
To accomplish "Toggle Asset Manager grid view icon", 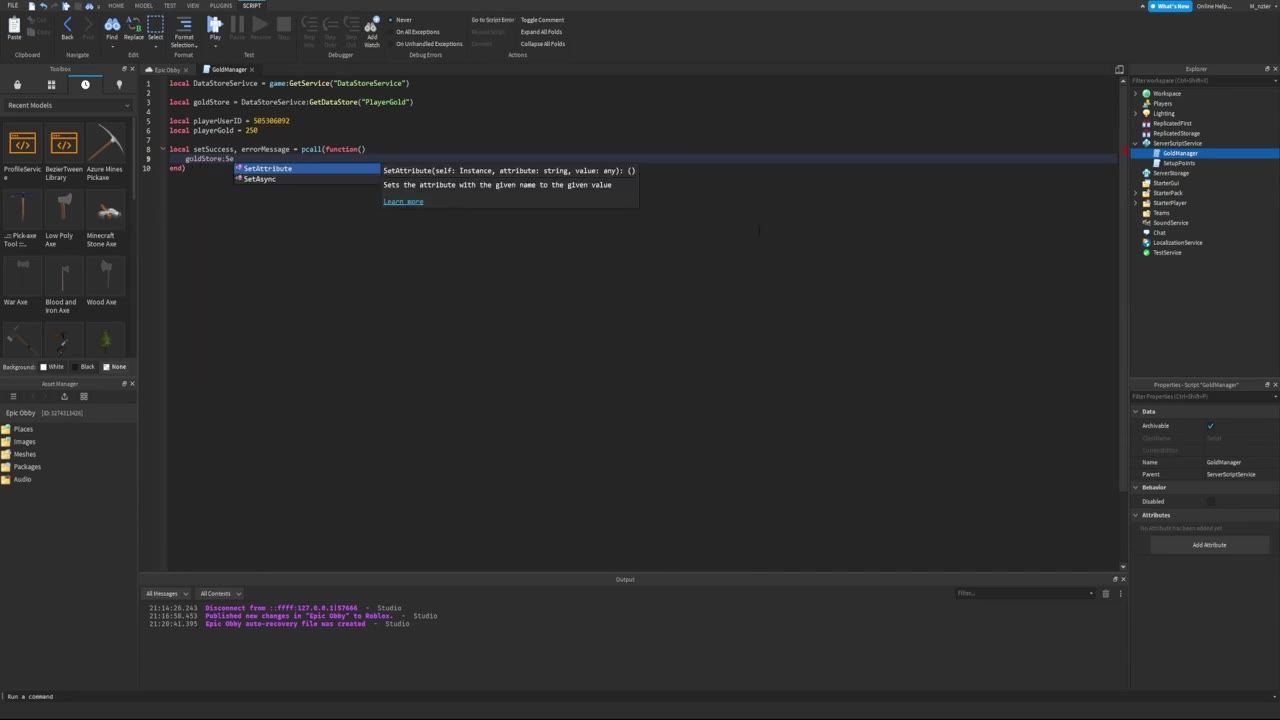I will 84,397.
